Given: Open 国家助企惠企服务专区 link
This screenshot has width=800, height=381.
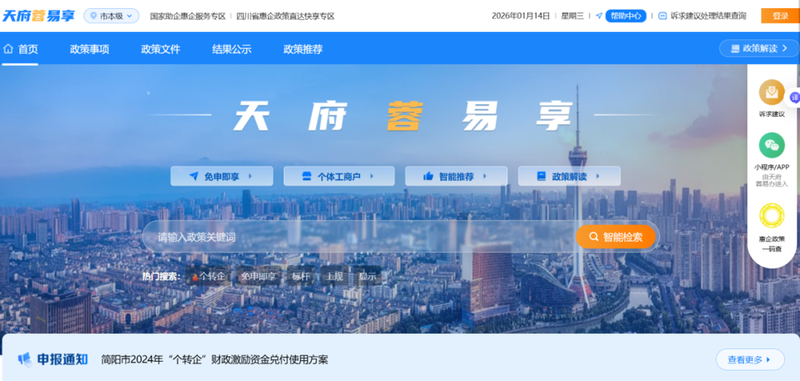Looking at the screenshot, I should (x=187, y=16).
